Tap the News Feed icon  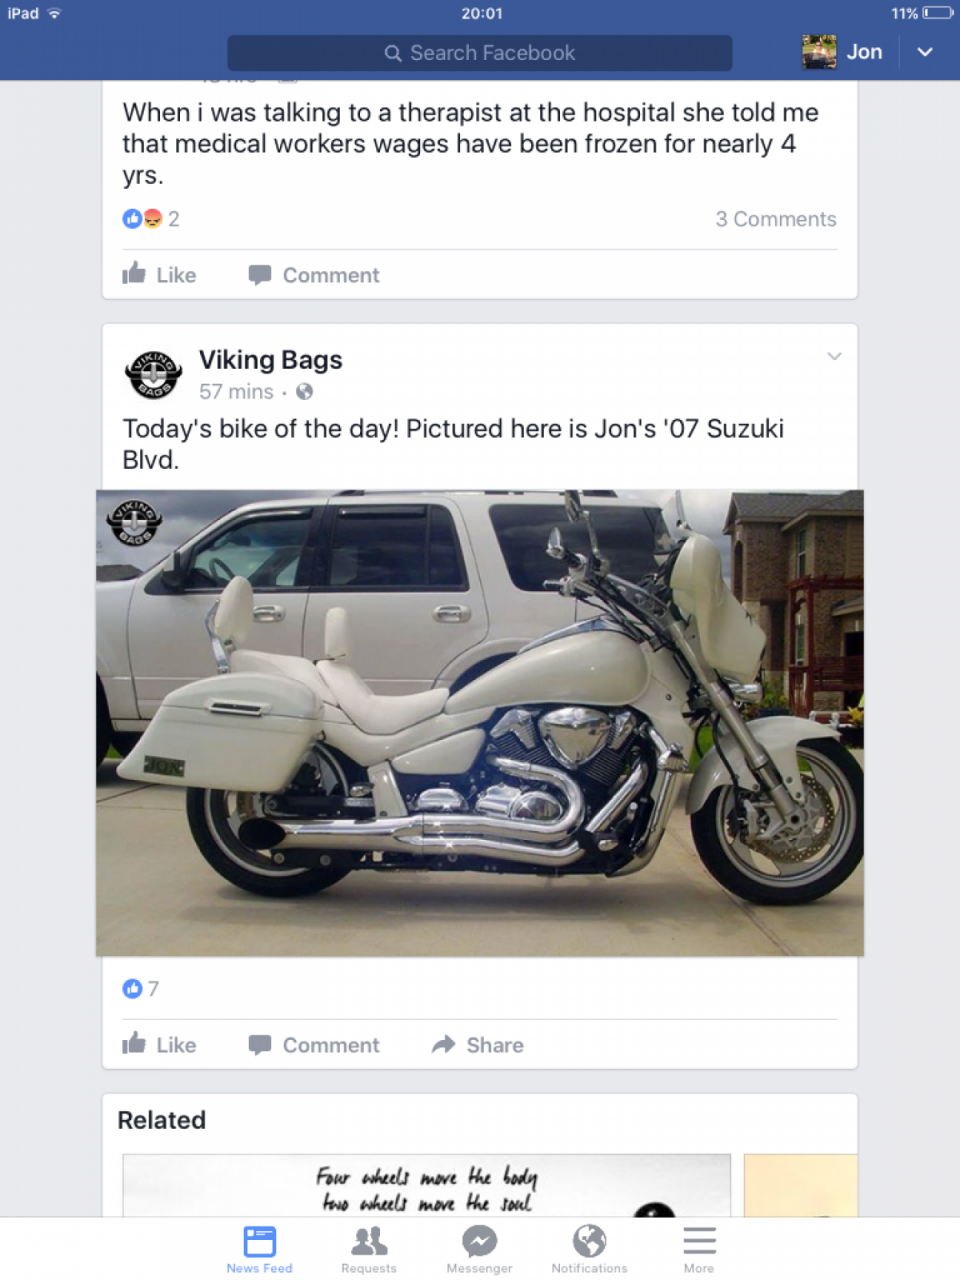pos(259,1248)
